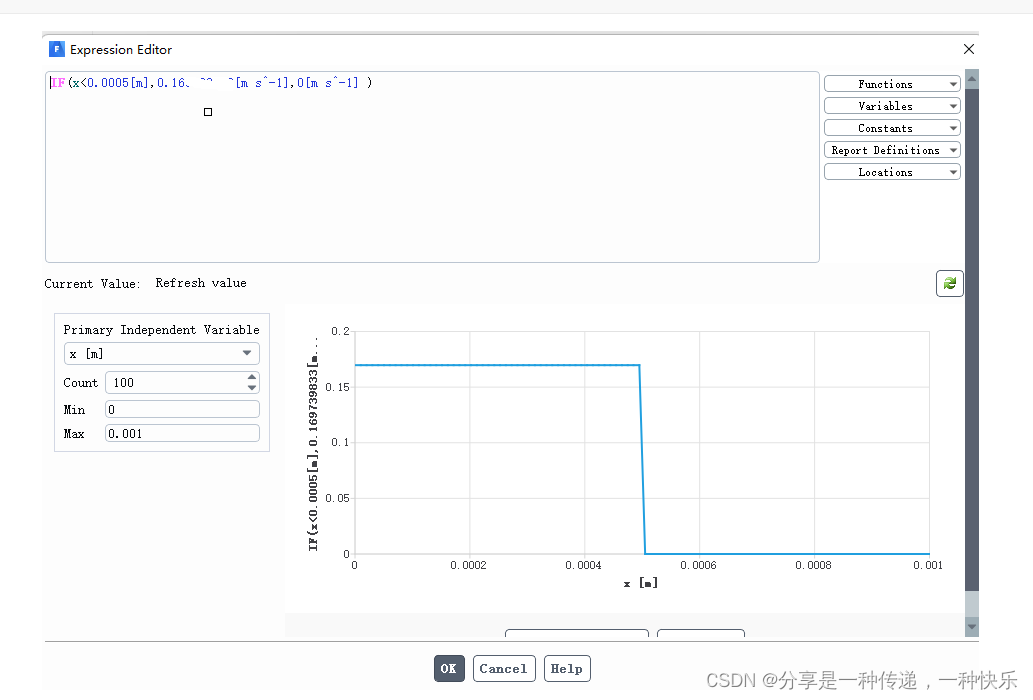Click the Expression Editor title bar icon
The width and height of the screenshot is (1033, 700).
click(56, 48)
